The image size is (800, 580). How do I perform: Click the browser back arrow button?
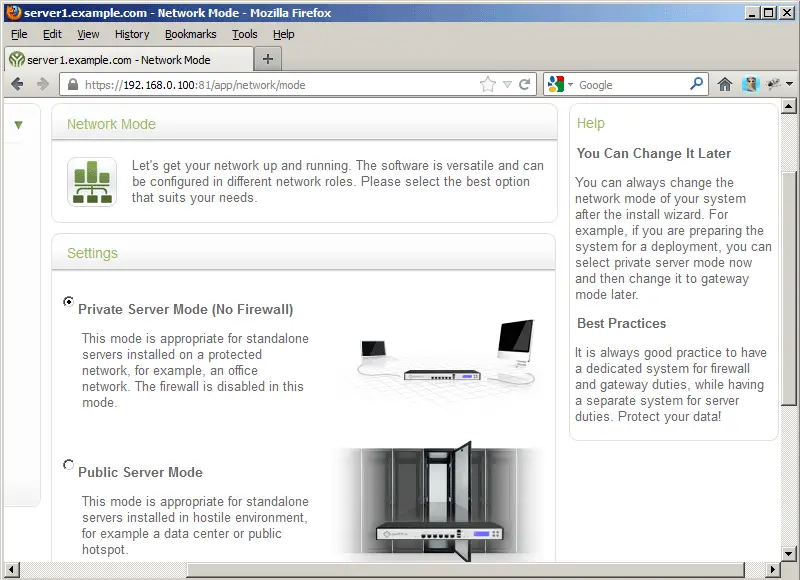coord(17,85)
